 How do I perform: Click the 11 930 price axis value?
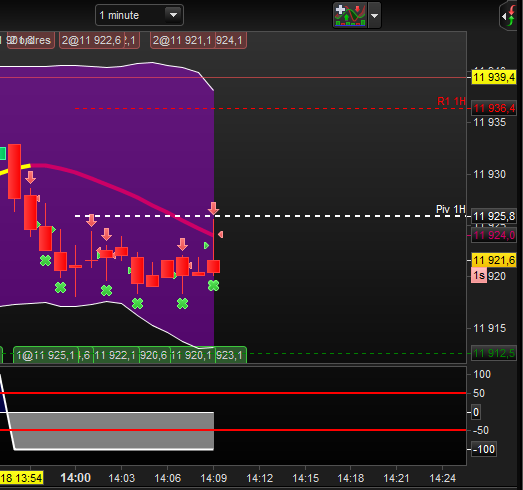coord(490,174)
